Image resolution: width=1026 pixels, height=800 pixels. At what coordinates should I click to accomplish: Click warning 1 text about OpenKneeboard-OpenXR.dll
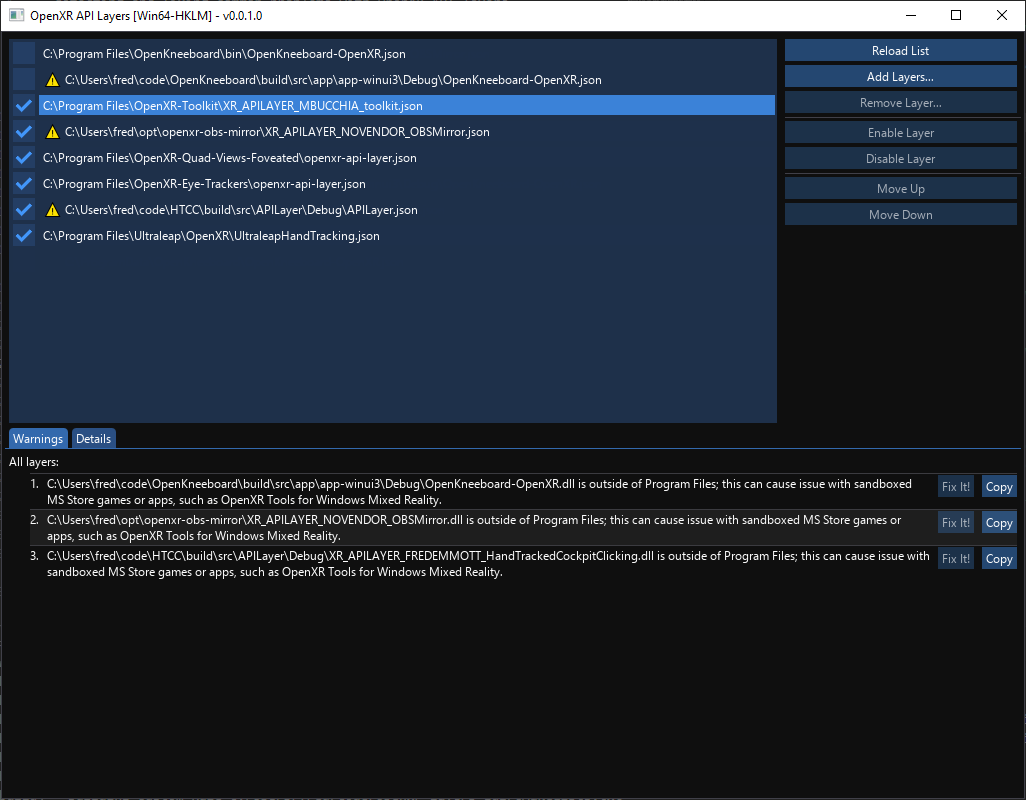click(479, 492)
